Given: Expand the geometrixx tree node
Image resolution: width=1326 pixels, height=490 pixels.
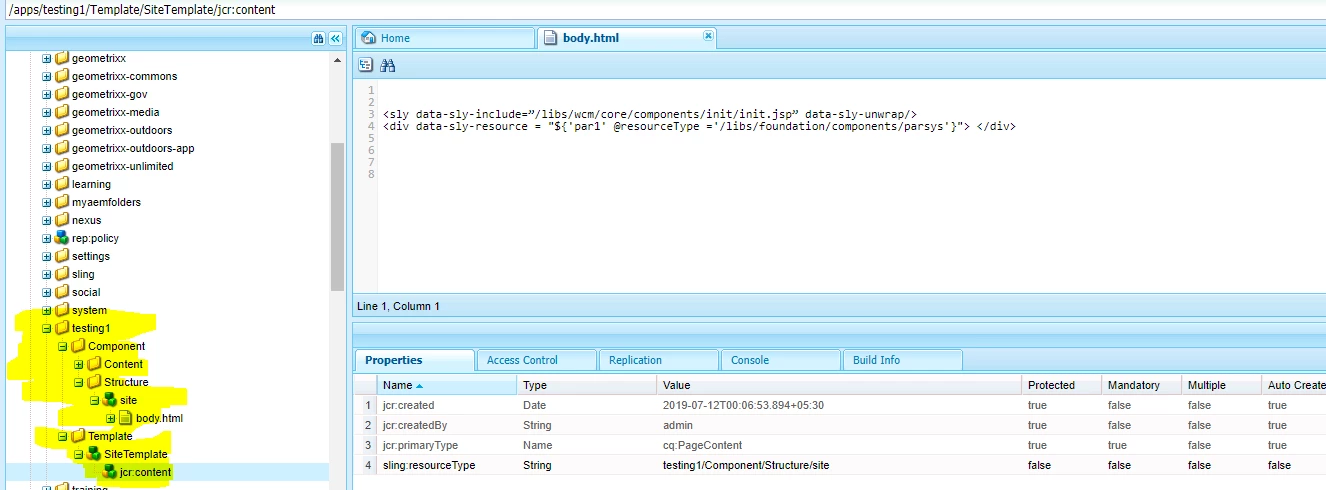Looking at the screenshot, I should [46, 58].
